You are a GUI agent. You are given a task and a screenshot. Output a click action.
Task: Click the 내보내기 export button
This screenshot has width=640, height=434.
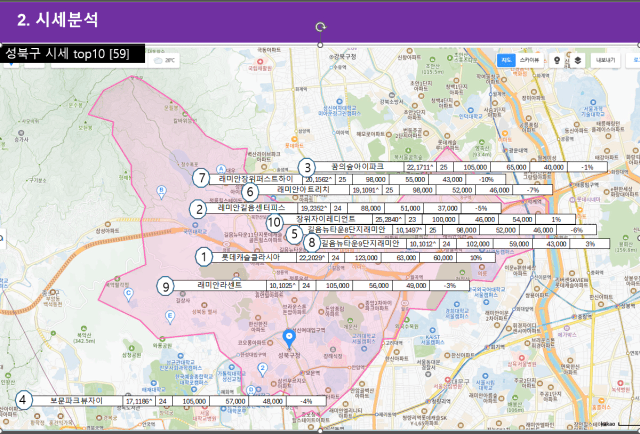[x=605, y=60]
